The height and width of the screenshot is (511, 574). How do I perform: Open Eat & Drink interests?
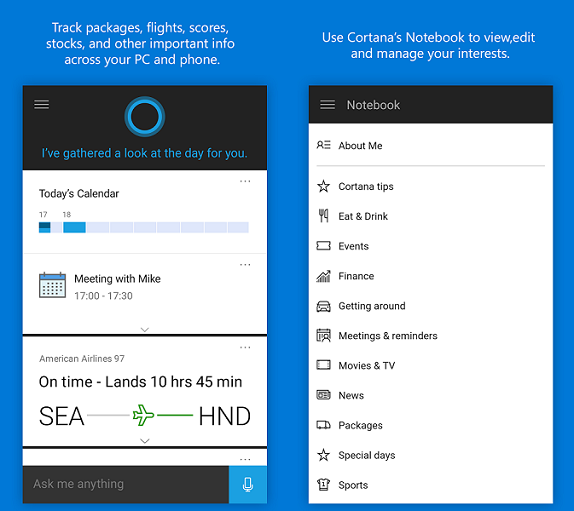point(430,216)
